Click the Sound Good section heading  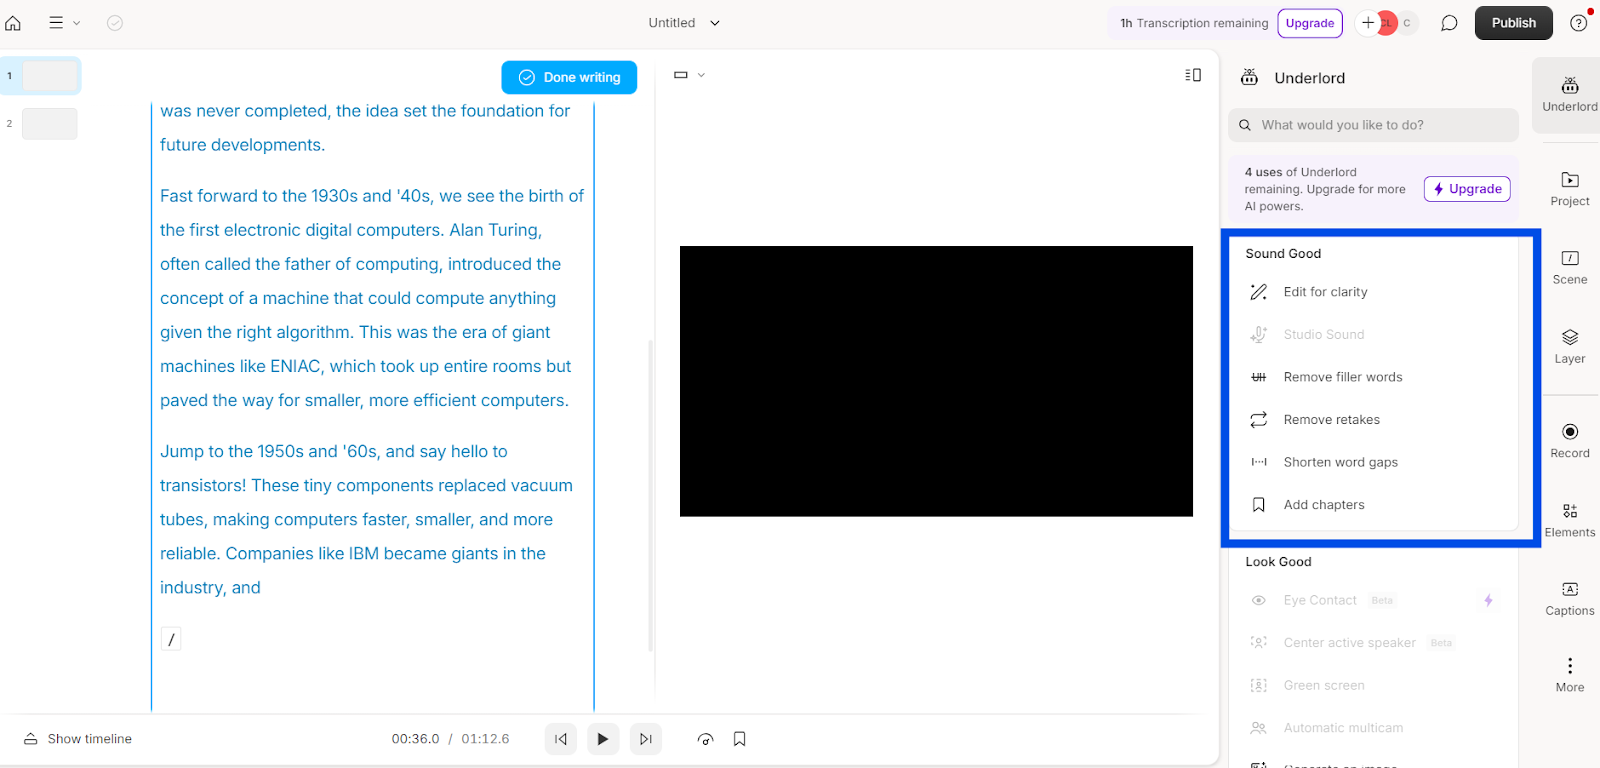point(1283,254)
